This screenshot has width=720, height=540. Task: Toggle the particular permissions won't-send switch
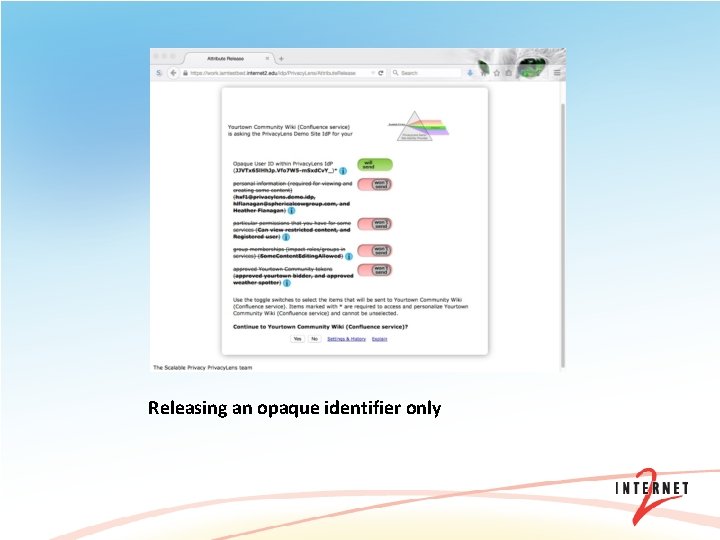coord(375,224)
